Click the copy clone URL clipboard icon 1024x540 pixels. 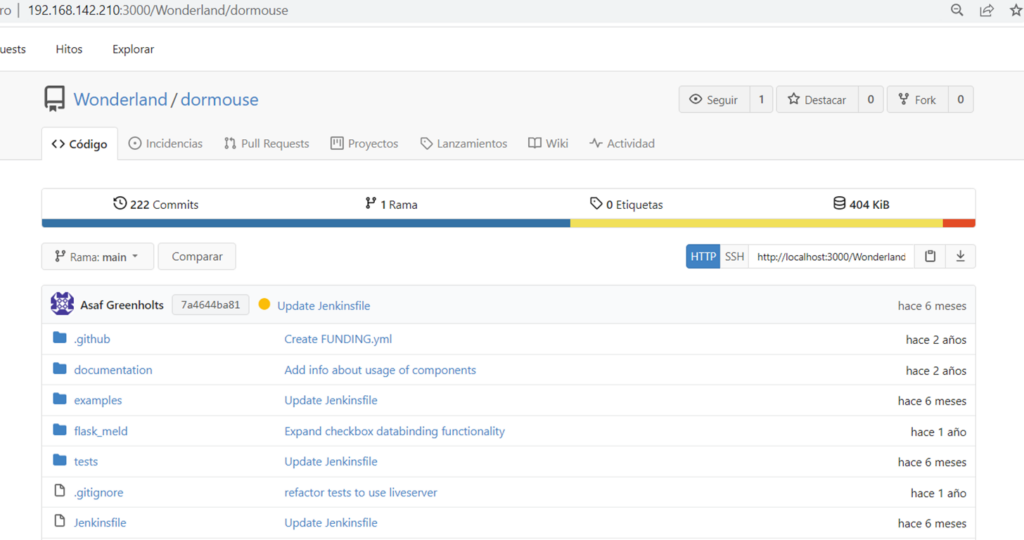(x=930, y=257)
